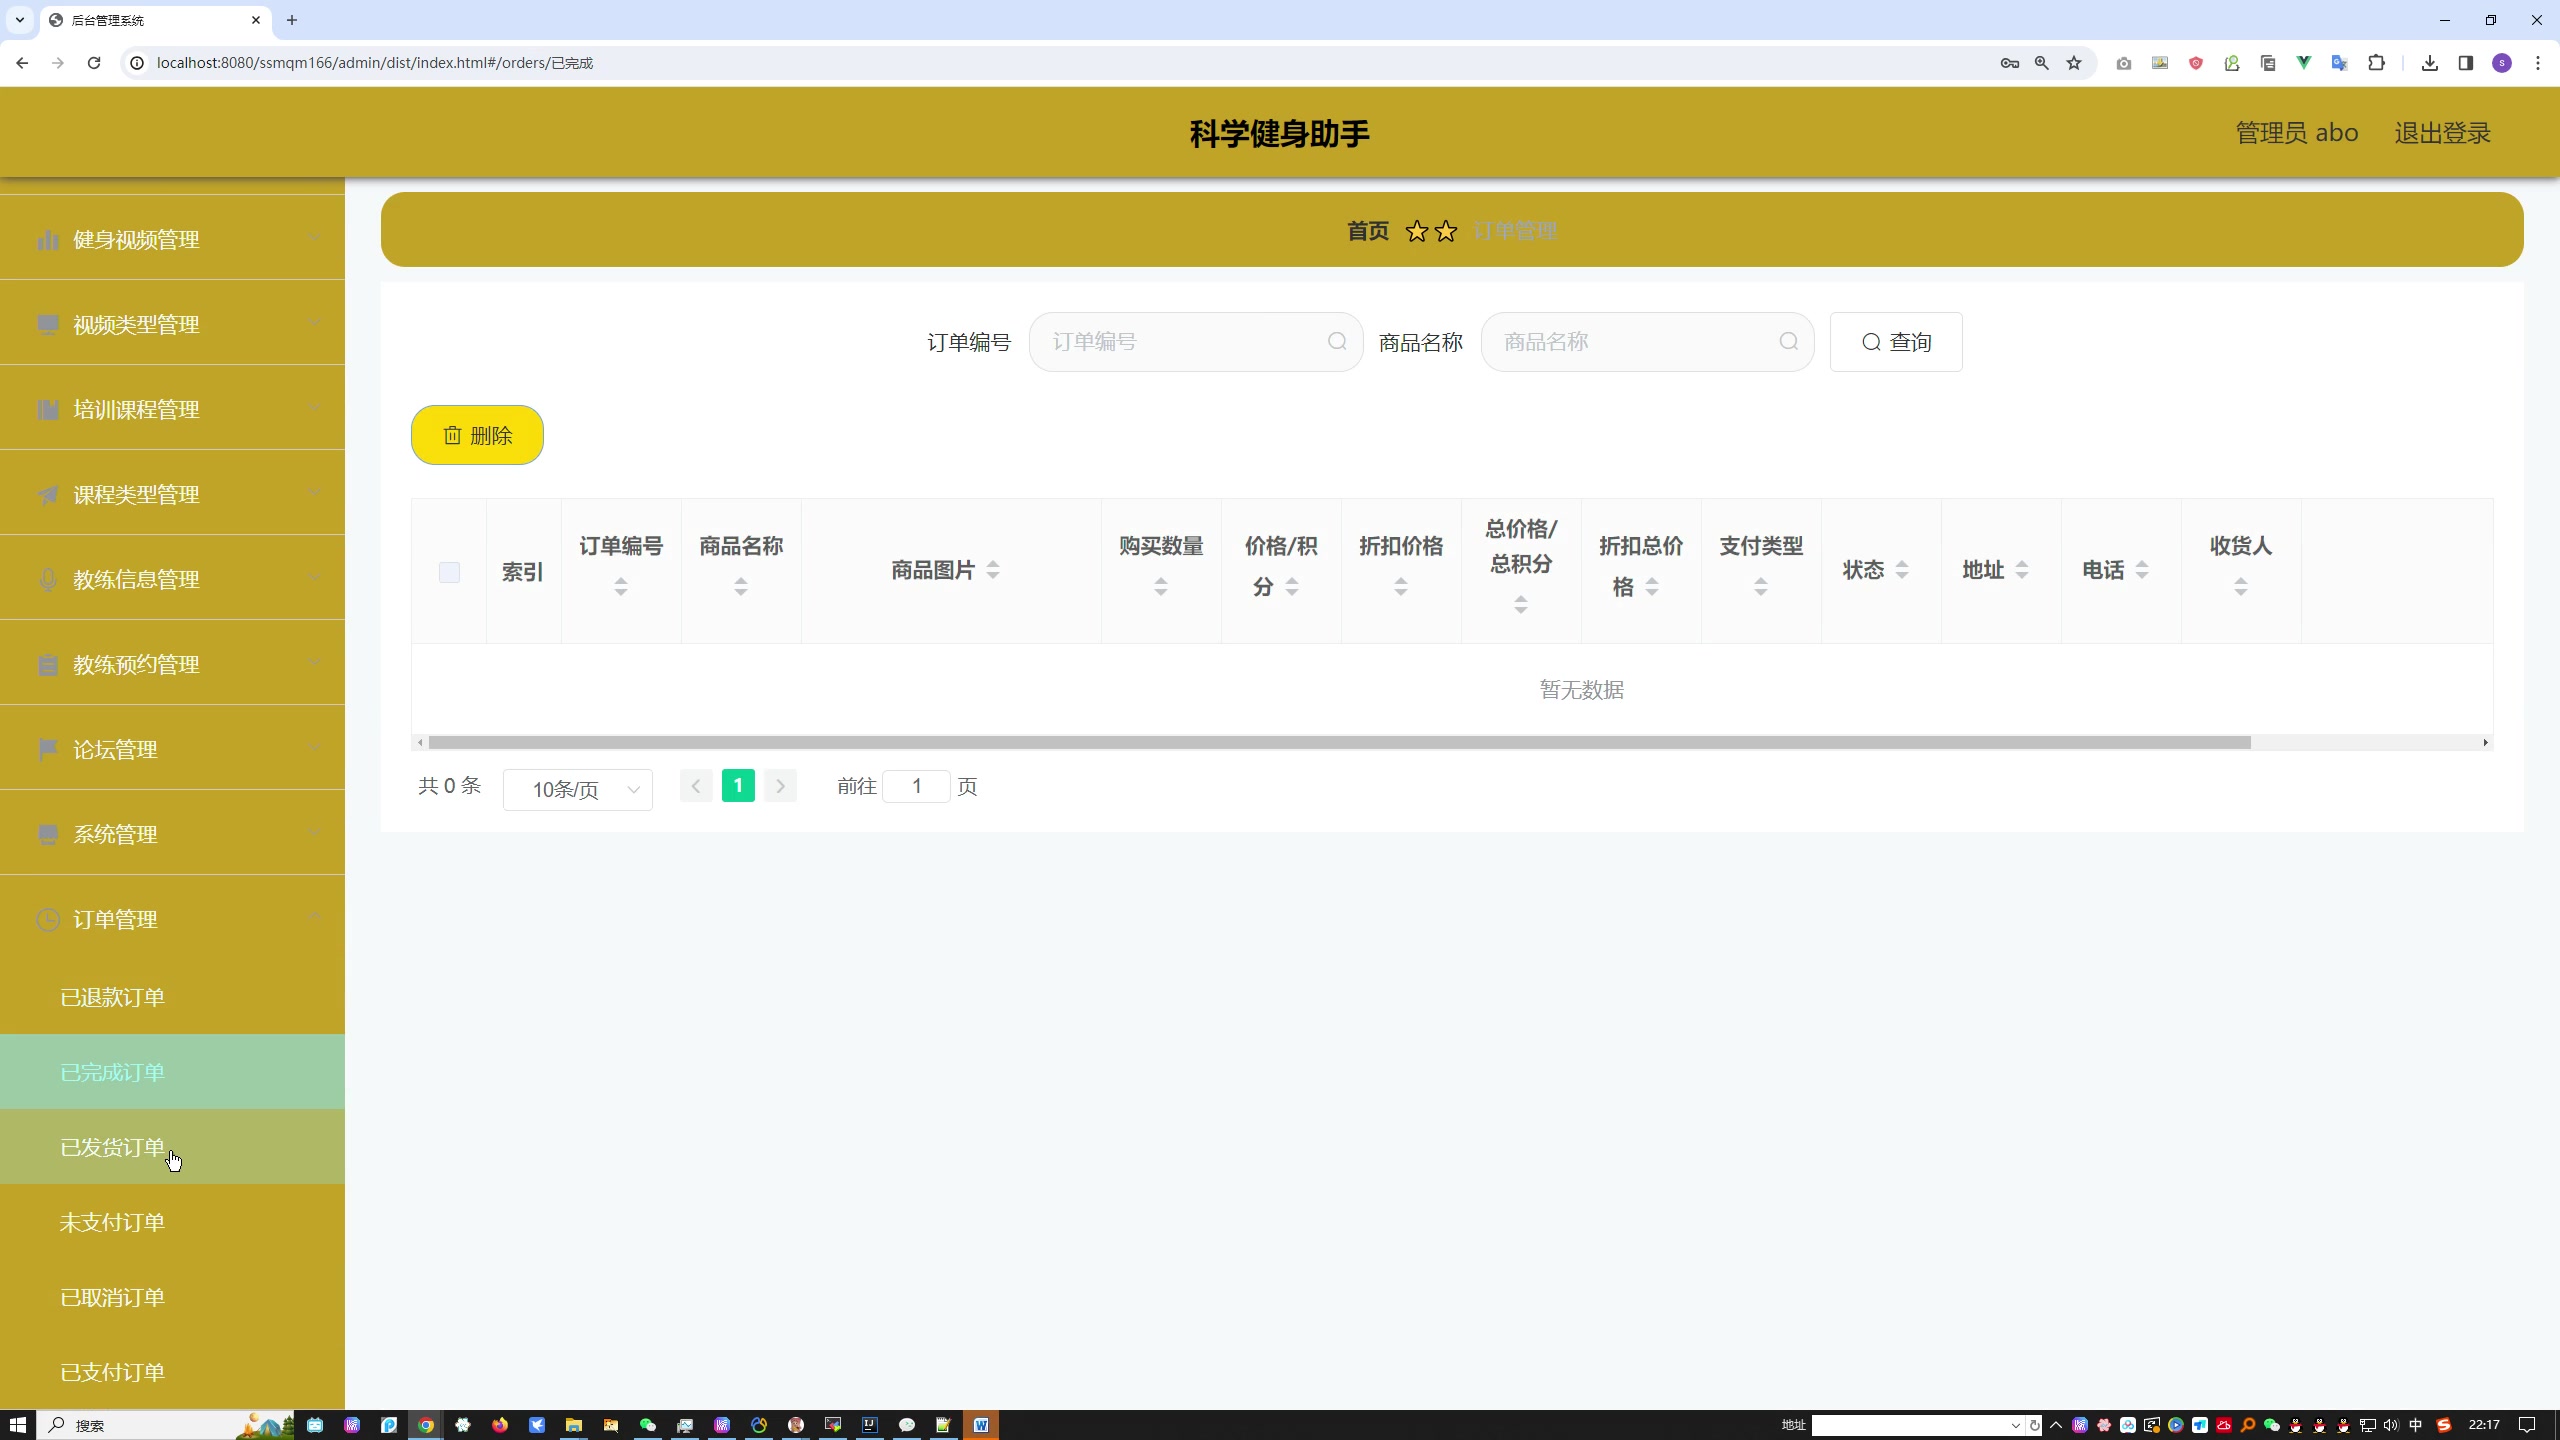Sort by 状态 column arrows
The image size is (2560, 1440).
[1902, 570]
